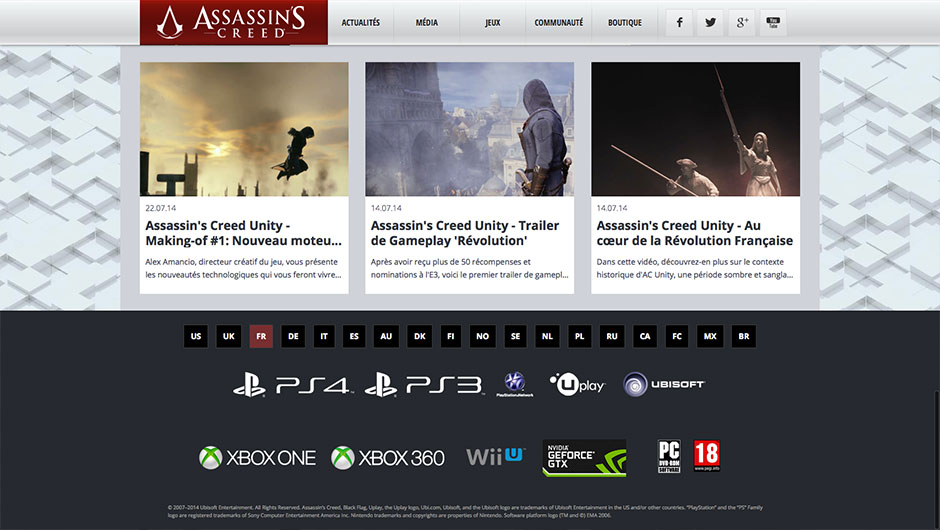Screen dimensions: 940x530
Task: Open article 'Trailer de Gameplay Révolution'
Action: (x=465, y=233)
